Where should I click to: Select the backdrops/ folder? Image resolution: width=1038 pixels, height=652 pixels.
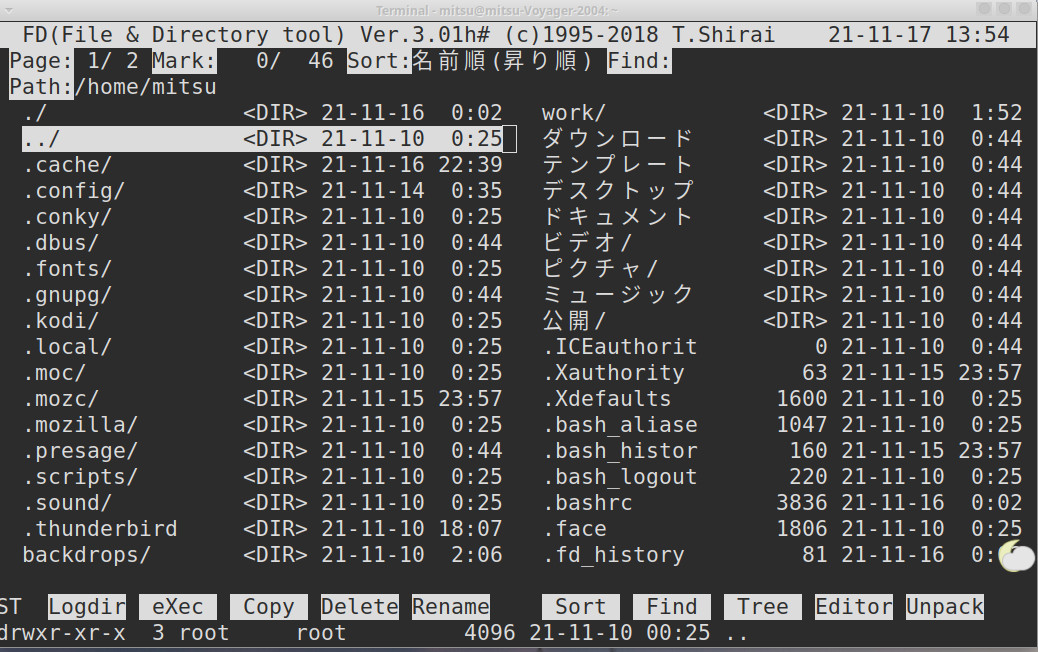point(87,555)
